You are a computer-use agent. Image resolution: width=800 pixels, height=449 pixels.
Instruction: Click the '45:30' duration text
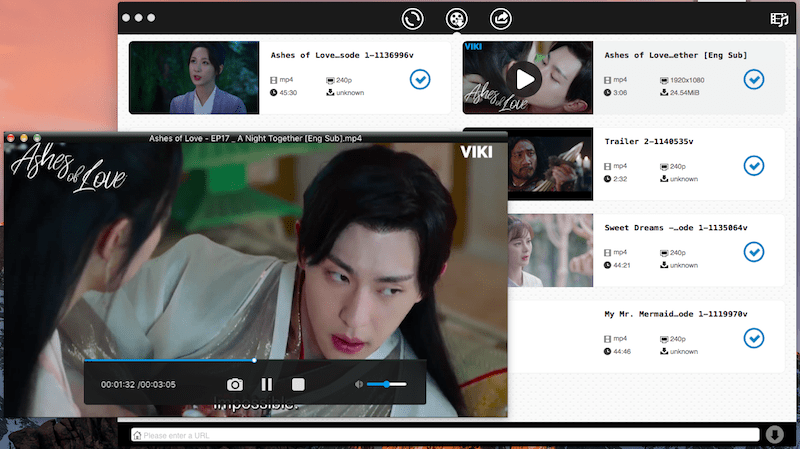coord(288,93)
